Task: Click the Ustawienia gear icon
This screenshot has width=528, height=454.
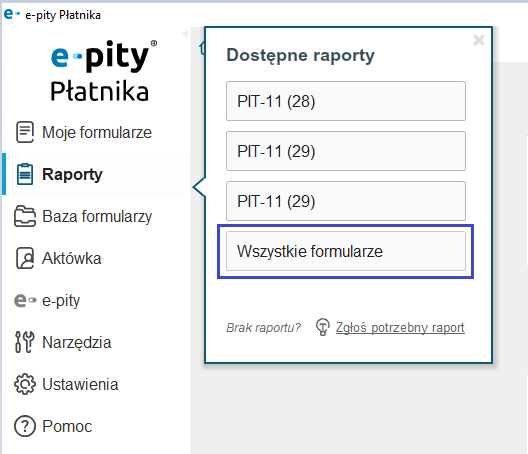Action: coord(25,384)
